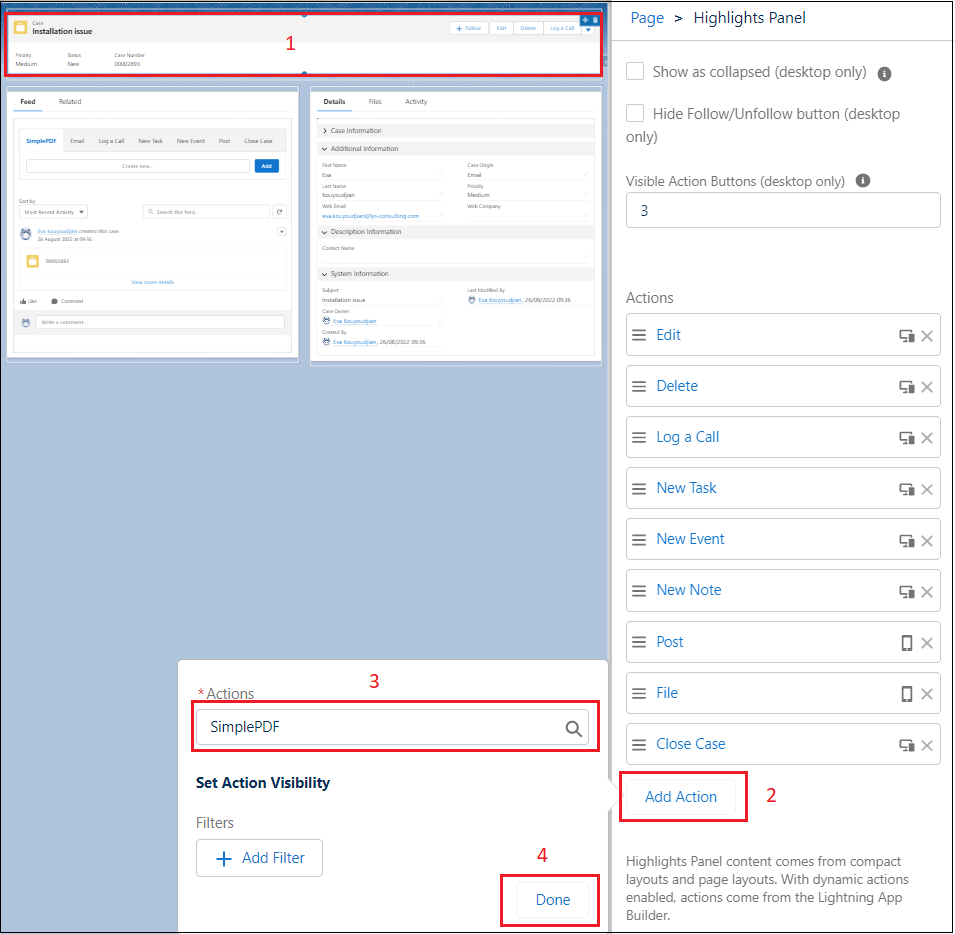Click info icon beside Show as collapsed

(884, 73)
